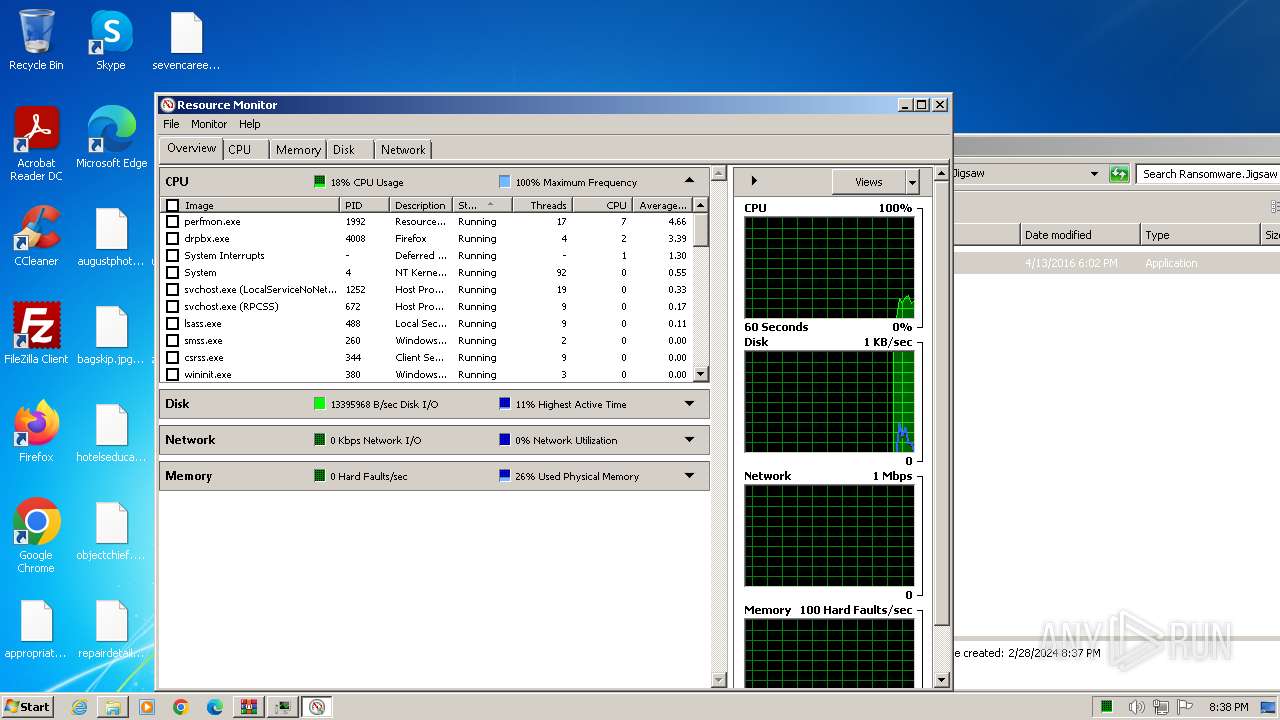The height and width of the screenshot is (720, 1280).
Task: Click the Action Center flag tray icon
Action: [x=1186, y=707]
